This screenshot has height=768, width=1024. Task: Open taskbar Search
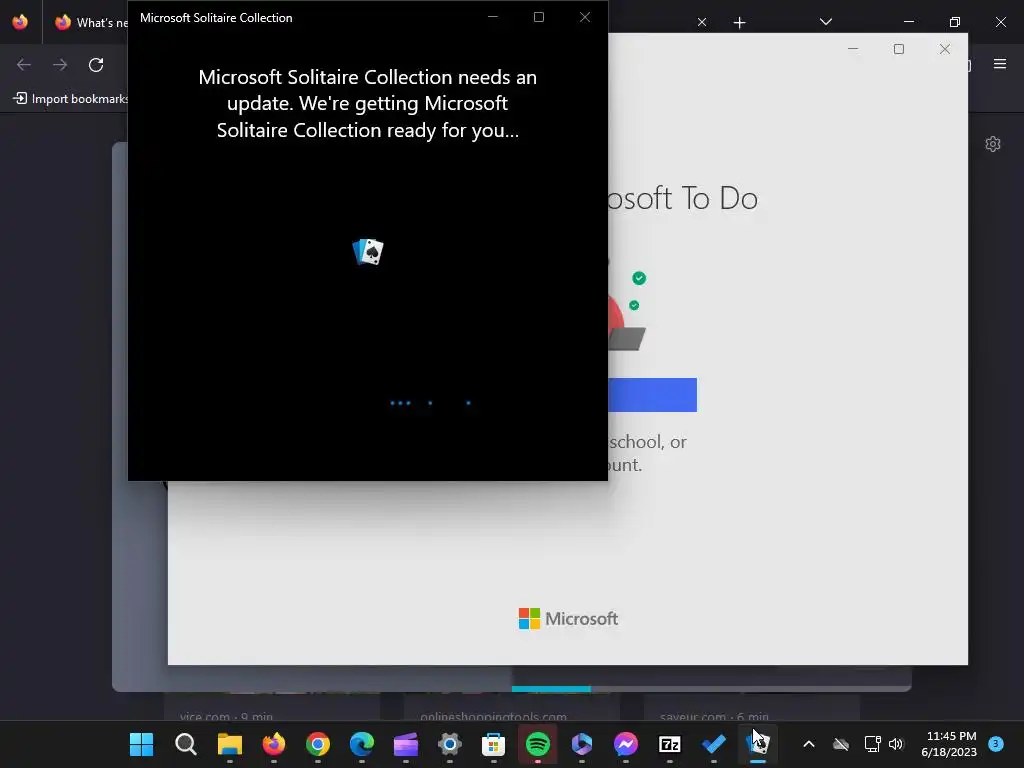coord(185,744)
